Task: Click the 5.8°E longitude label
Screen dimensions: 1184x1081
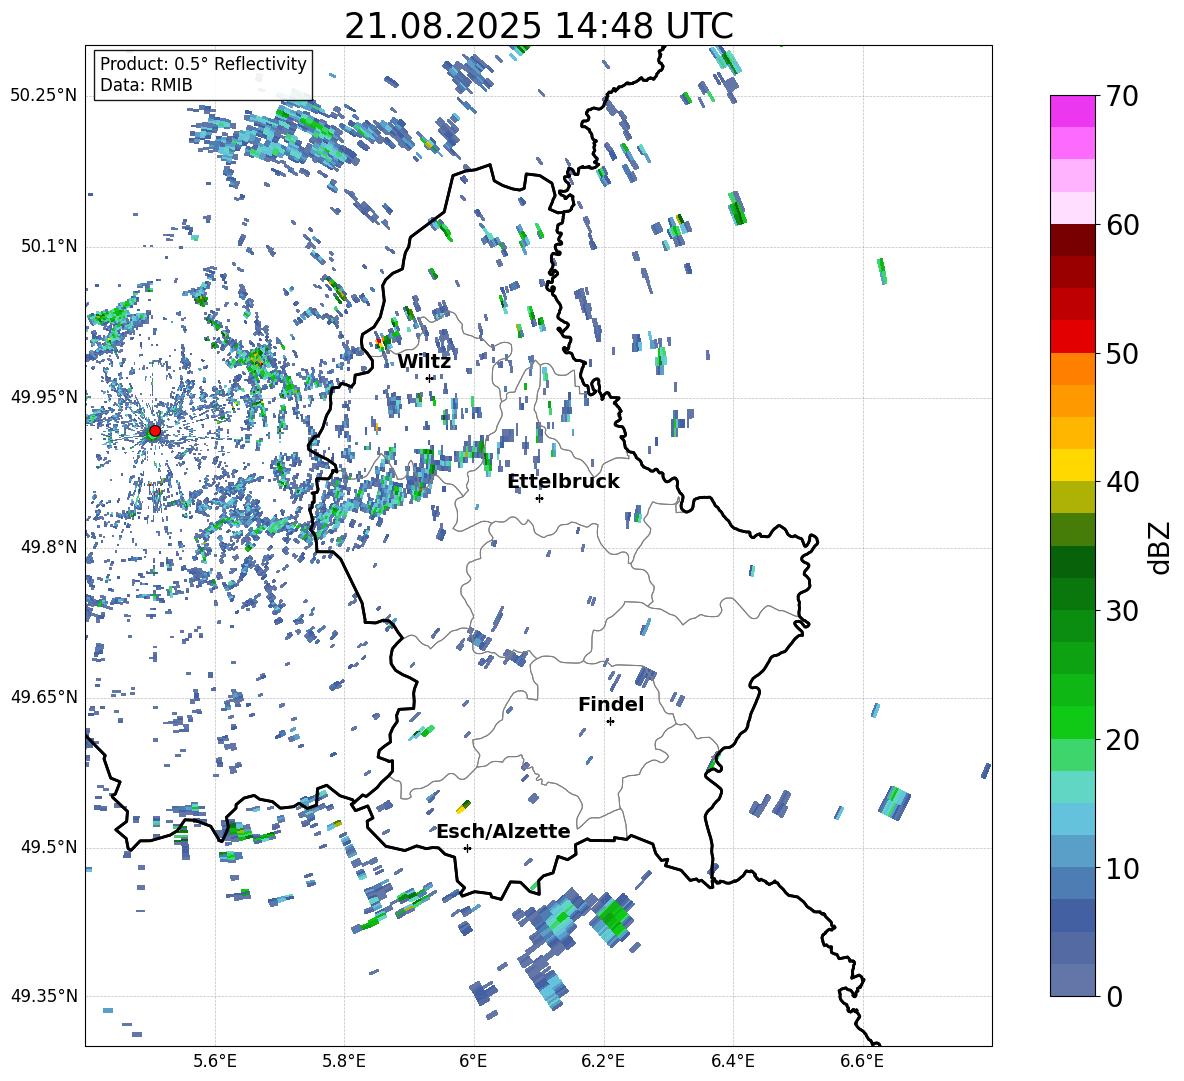Action: tap(344, 1061)
